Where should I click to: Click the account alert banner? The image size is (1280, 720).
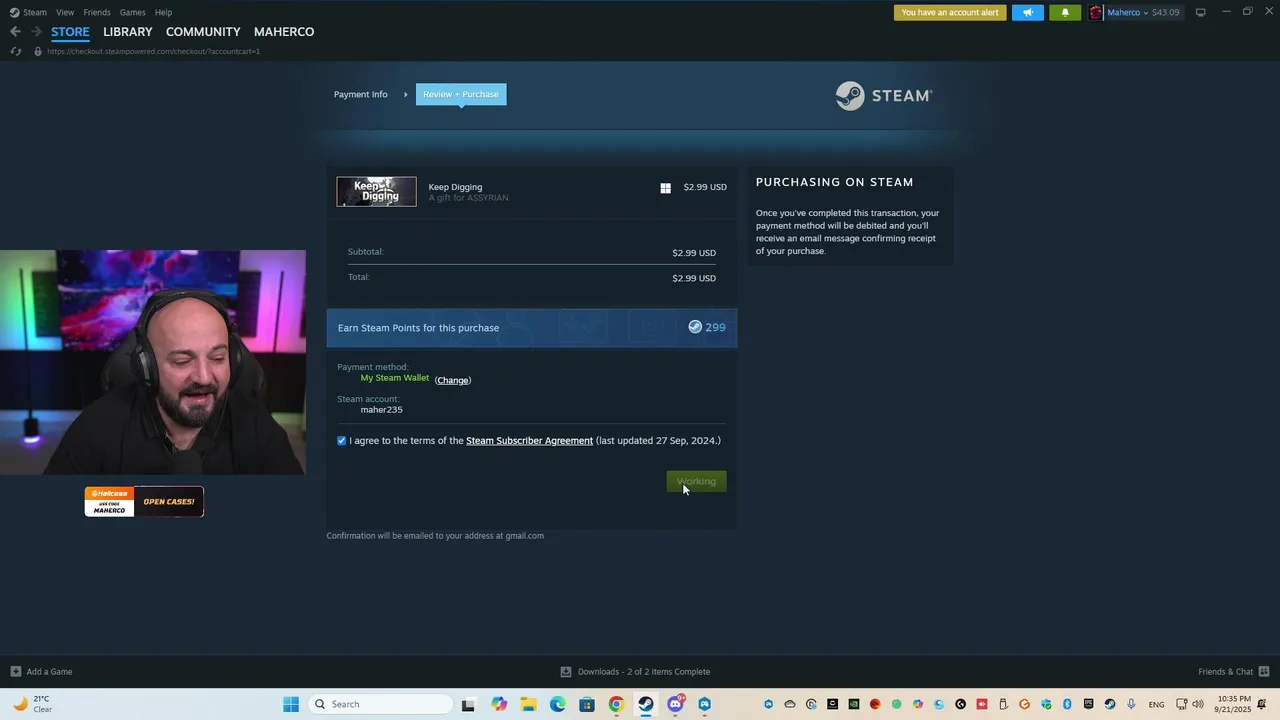(x=950, y=12)
